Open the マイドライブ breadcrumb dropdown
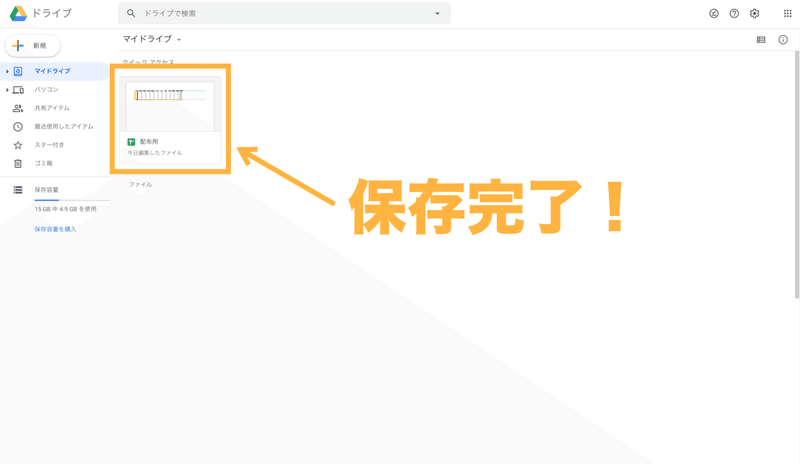The width and height of the screenshot is (800, 464). (x=152, y=39)
